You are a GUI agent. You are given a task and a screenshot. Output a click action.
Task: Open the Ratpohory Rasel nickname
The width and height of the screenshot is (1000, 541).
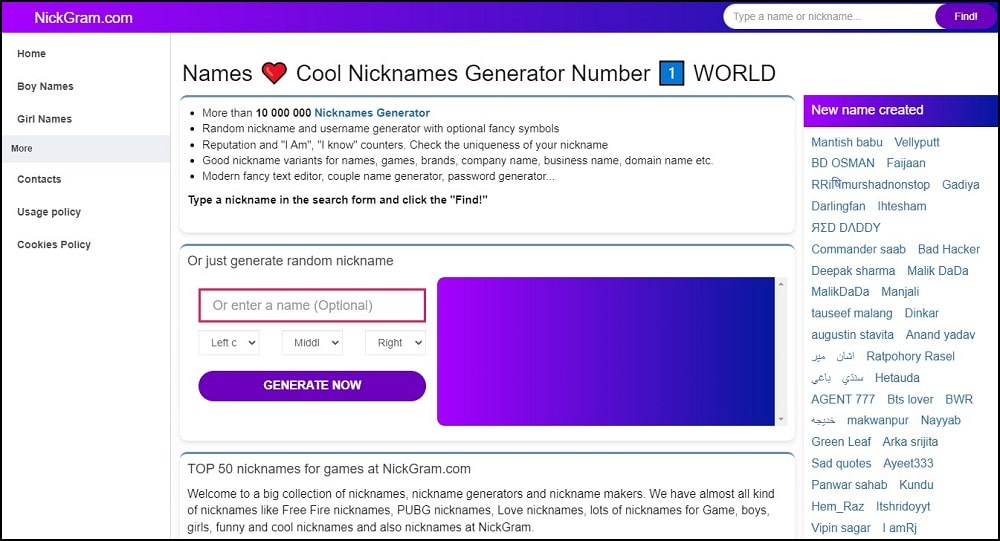click(910, 357)
